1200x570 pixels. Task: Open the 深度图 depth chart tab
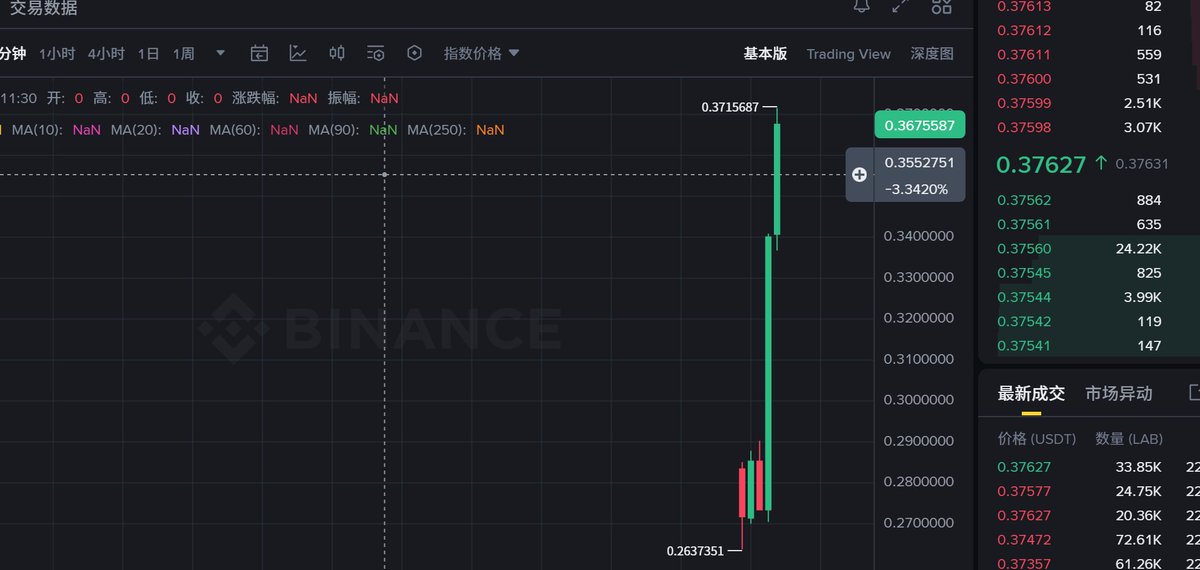tap(932, 54)
